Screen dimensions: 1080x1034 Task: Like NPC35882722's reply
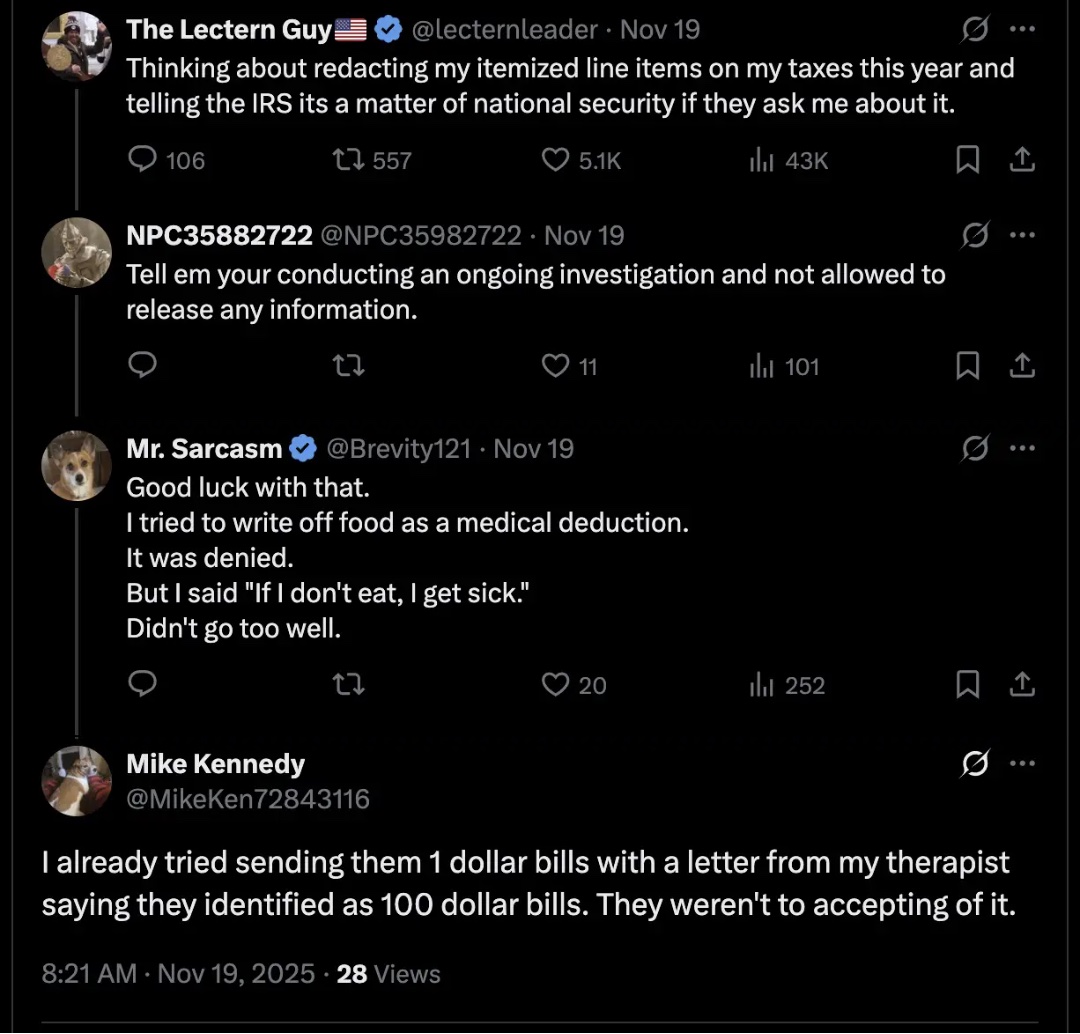tap(554, 367)
